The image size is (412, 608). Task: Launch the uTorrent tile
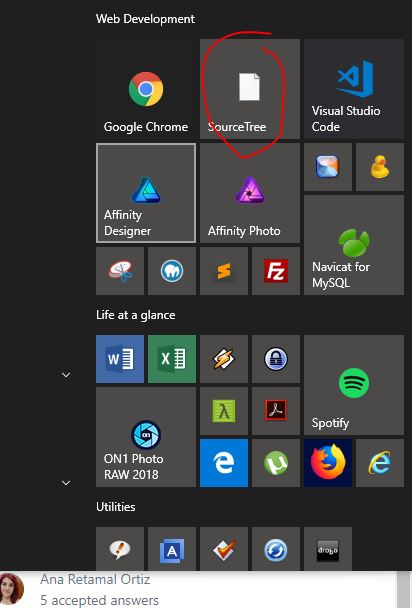[x=276, y=463]
